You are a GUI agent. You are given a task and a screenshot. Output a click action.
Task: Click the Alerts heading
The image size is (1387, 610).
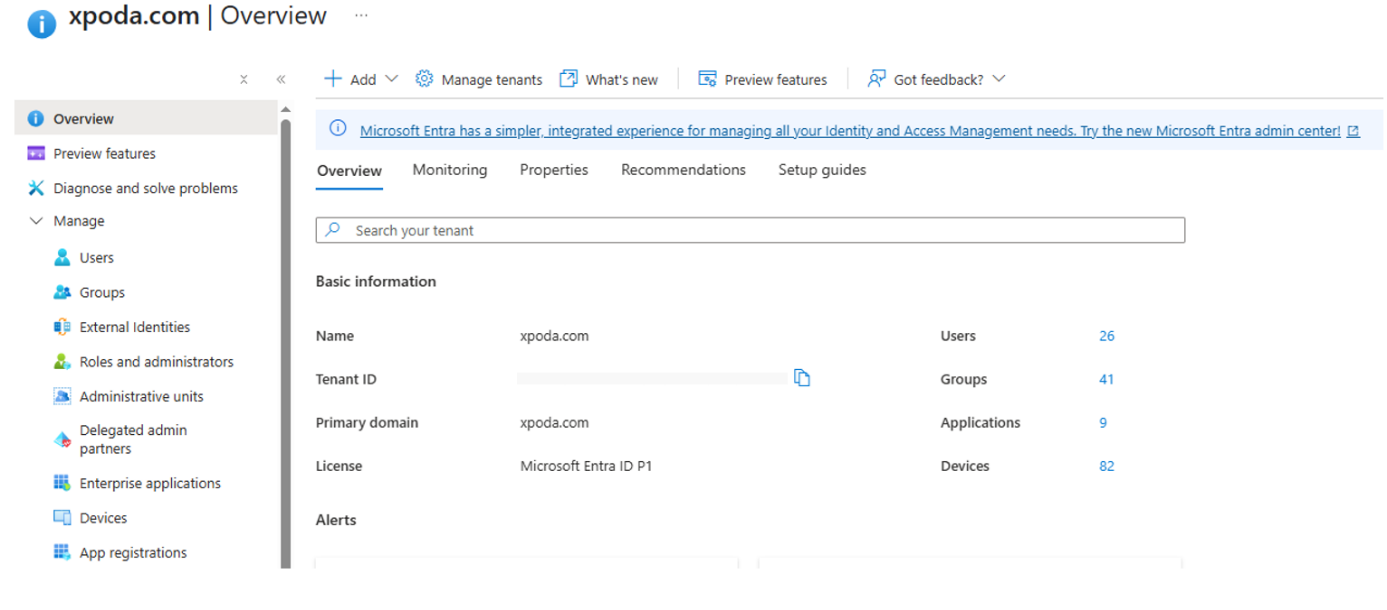[336, 520]
